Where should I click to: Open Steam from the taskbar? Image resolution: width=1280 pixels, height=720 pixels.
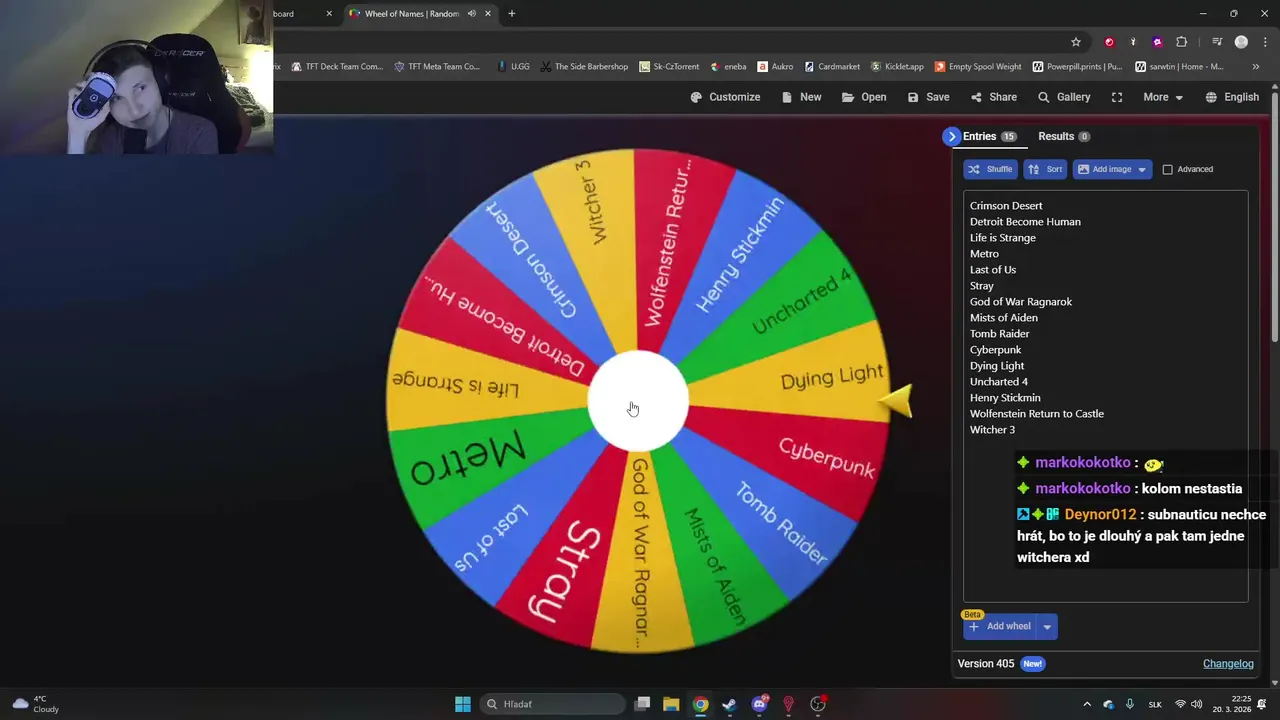(730, 704)
